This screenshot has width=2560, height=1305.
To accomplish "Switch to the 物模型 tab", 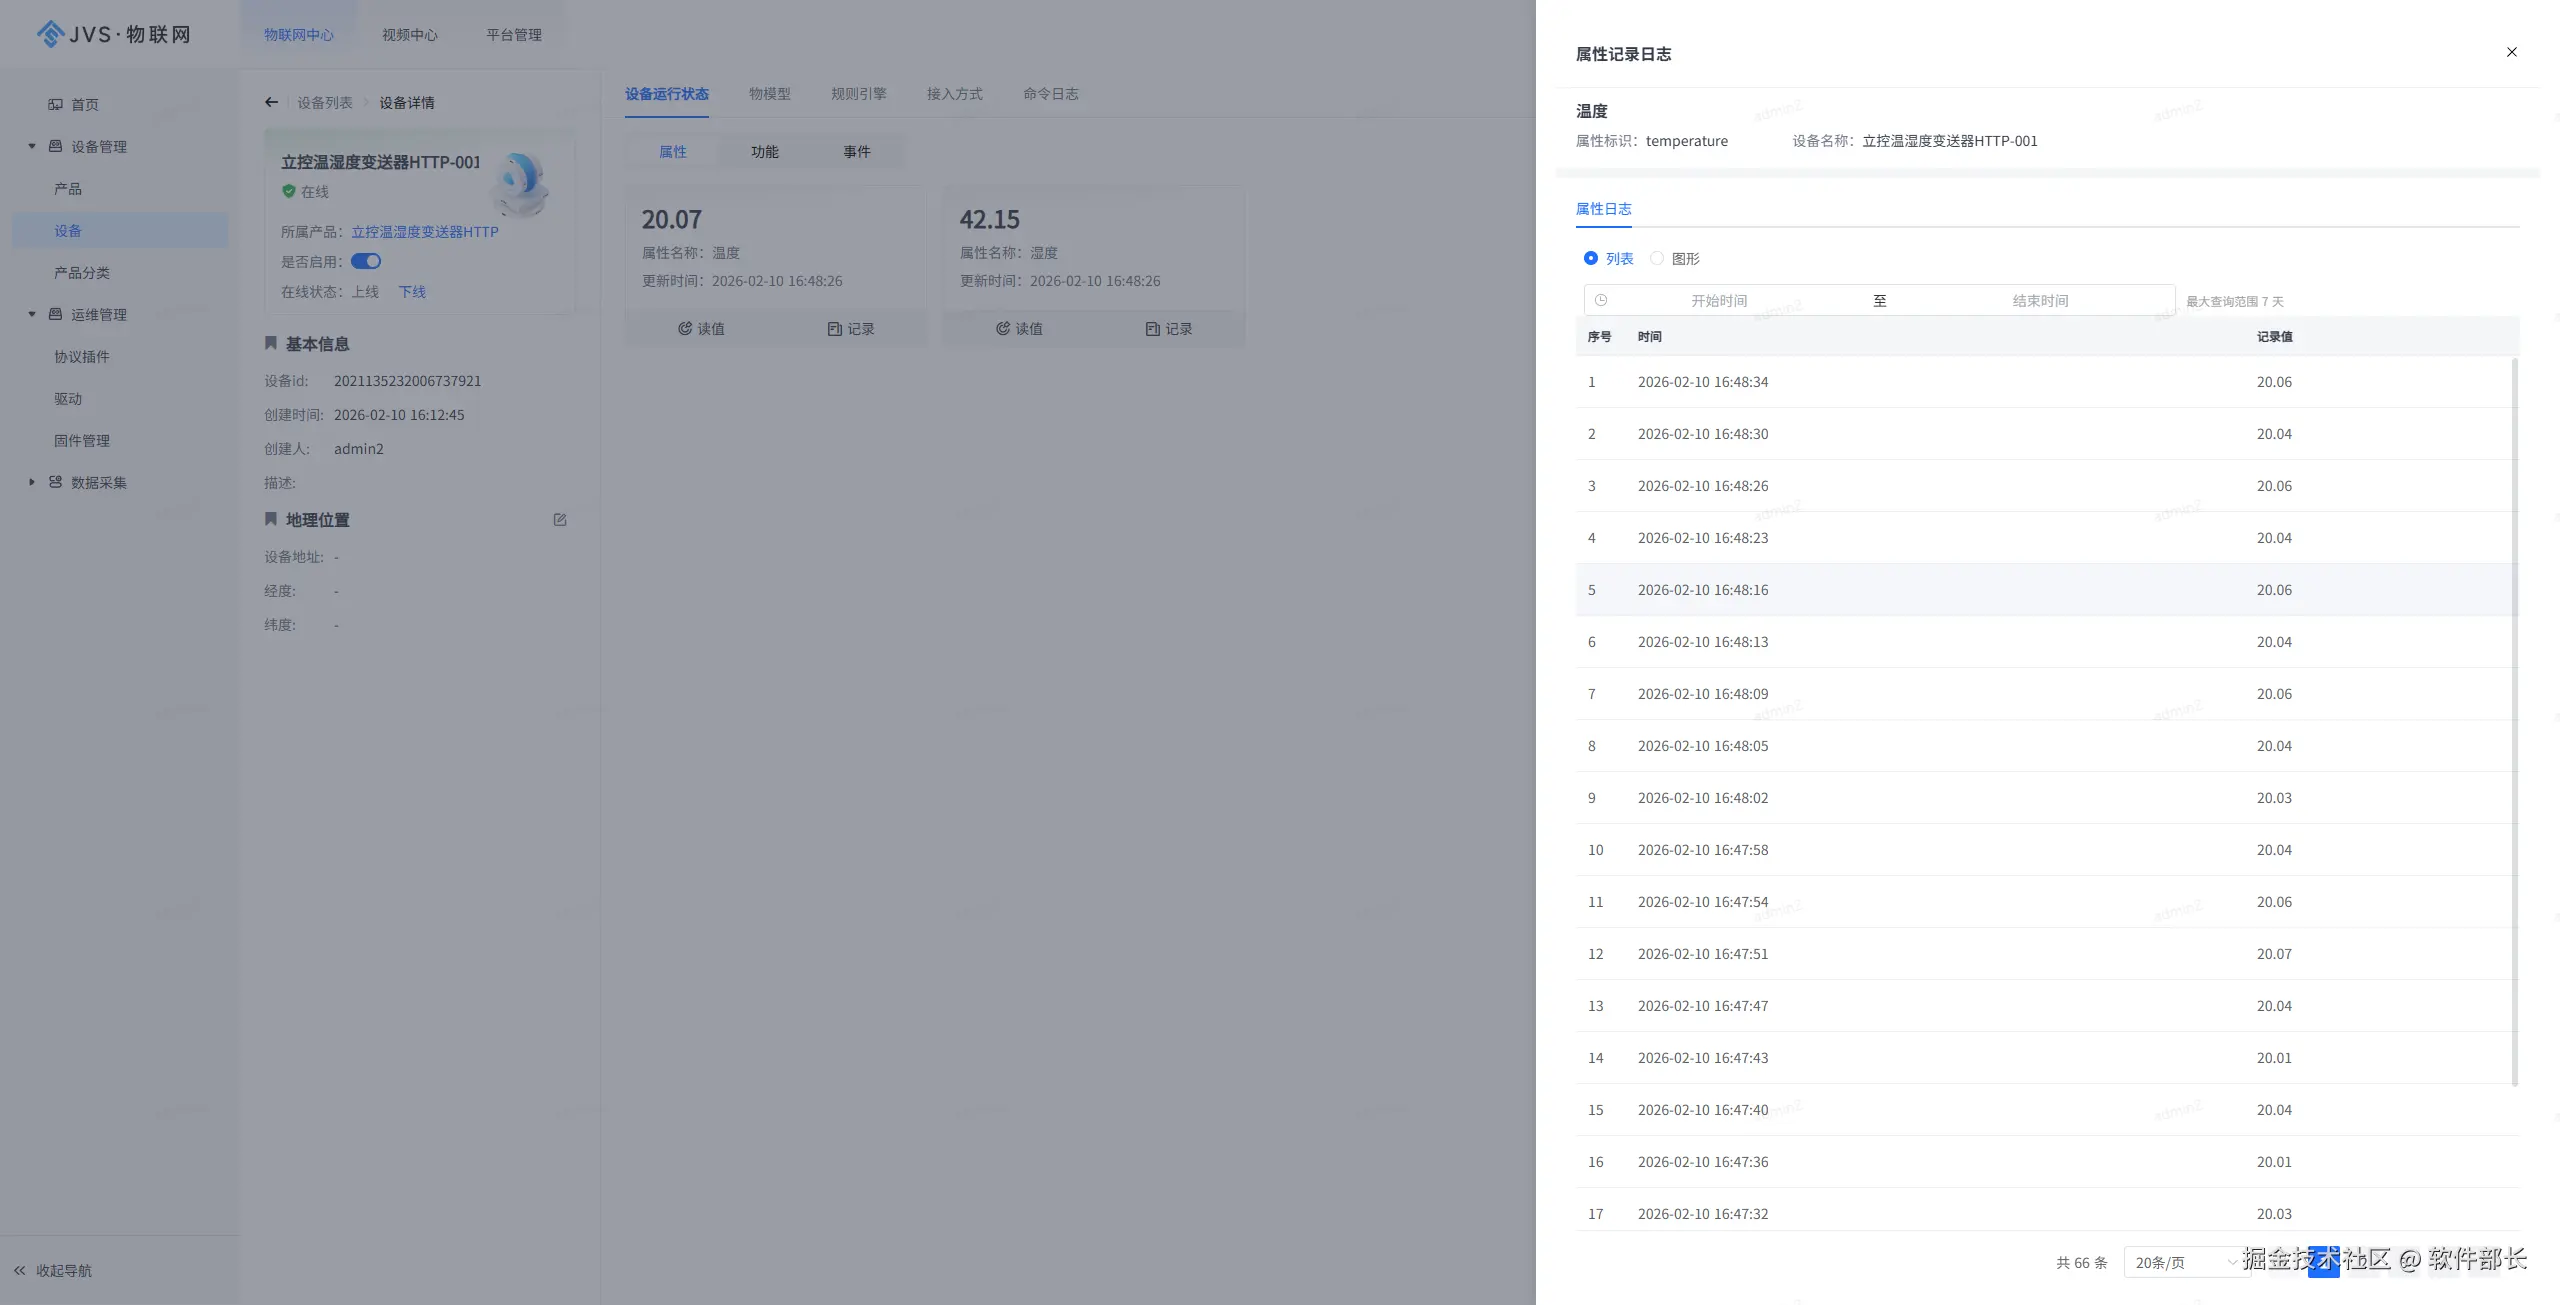I will coord(769,94).
